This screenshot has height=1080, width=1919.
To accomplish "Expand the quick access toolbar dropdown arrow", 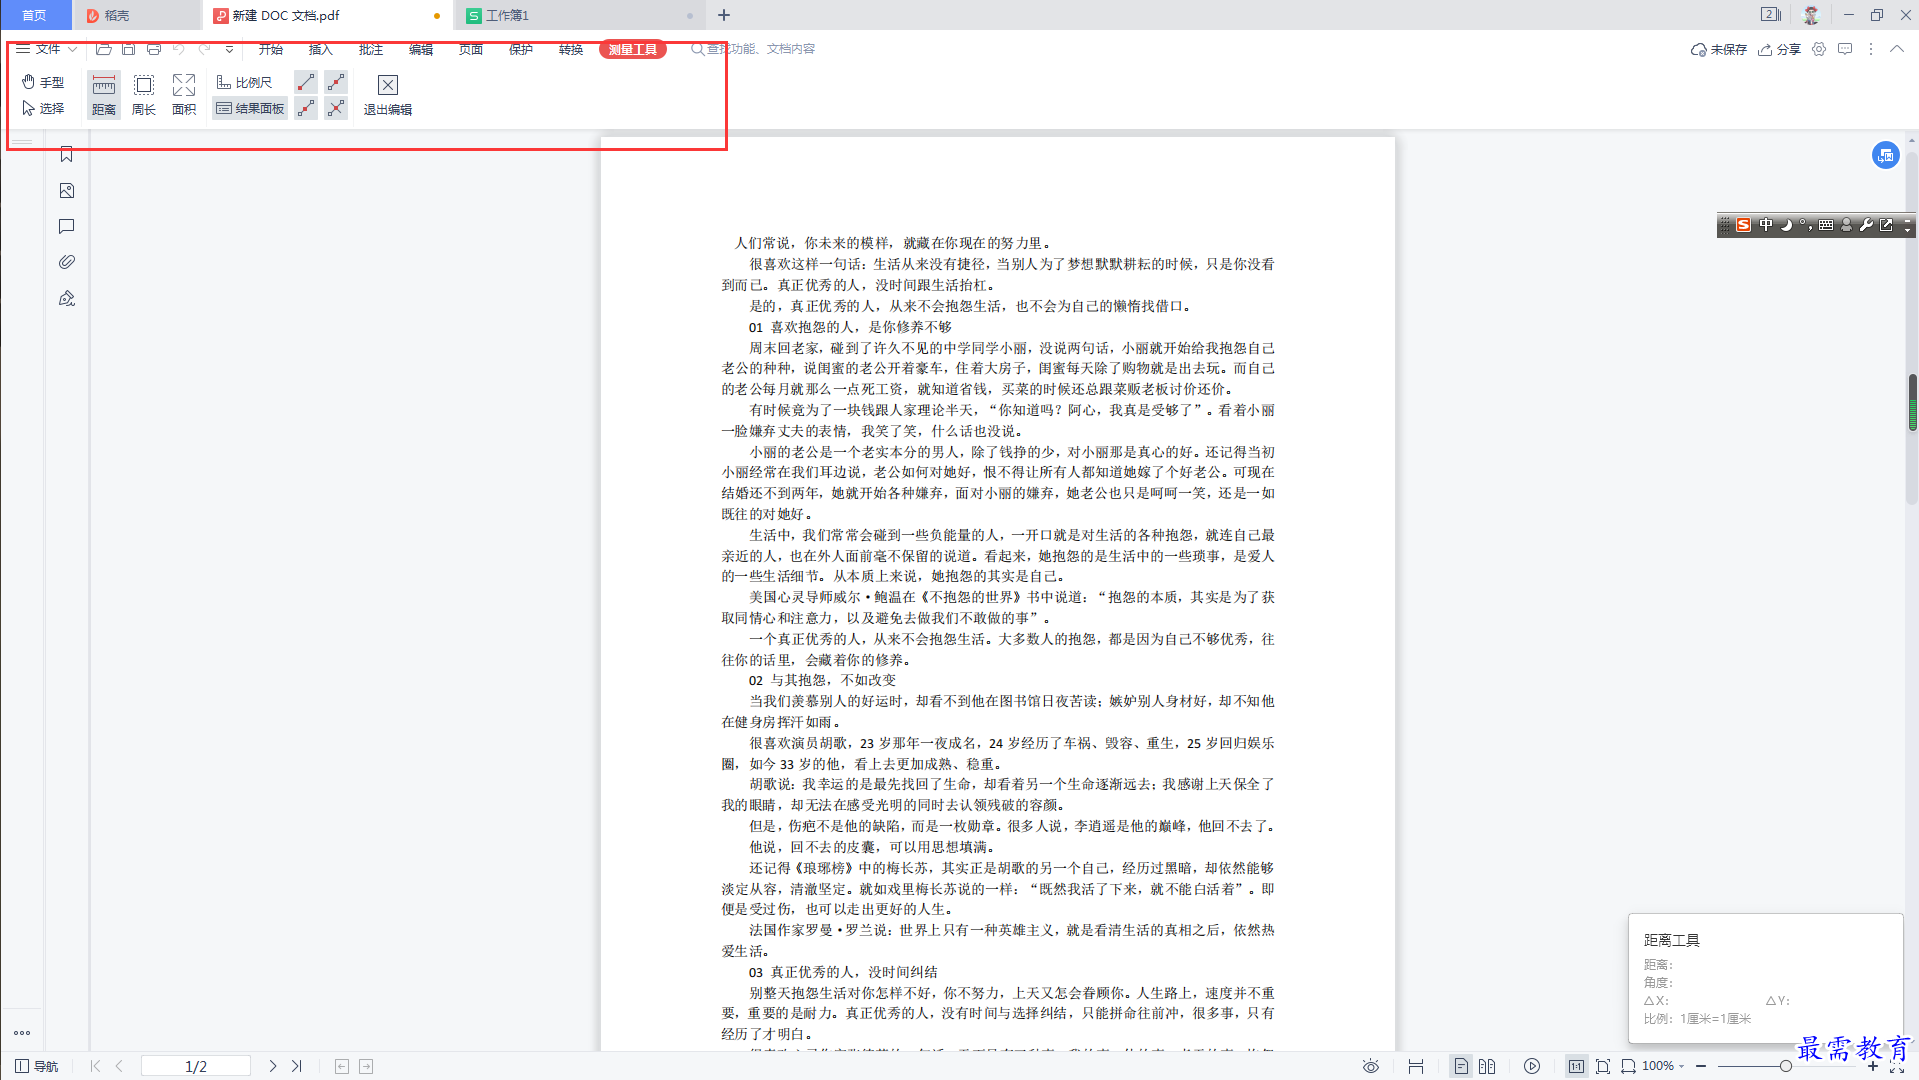I will click(x=229, y=49).
